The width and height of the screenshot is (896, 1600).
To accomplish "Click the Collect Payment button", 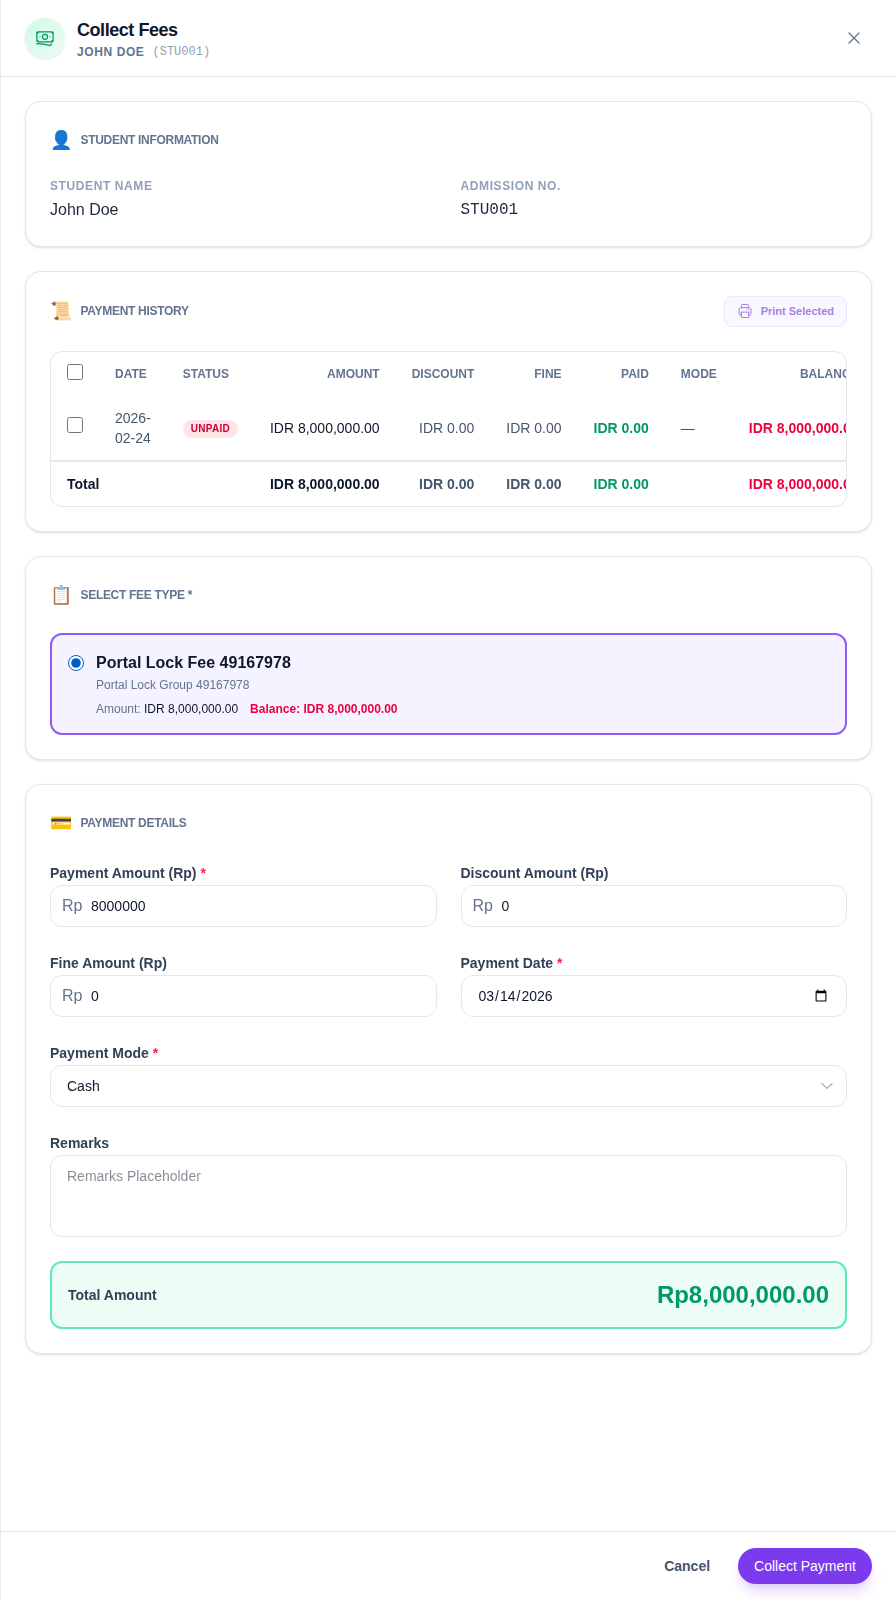I will coord(805,1566).
